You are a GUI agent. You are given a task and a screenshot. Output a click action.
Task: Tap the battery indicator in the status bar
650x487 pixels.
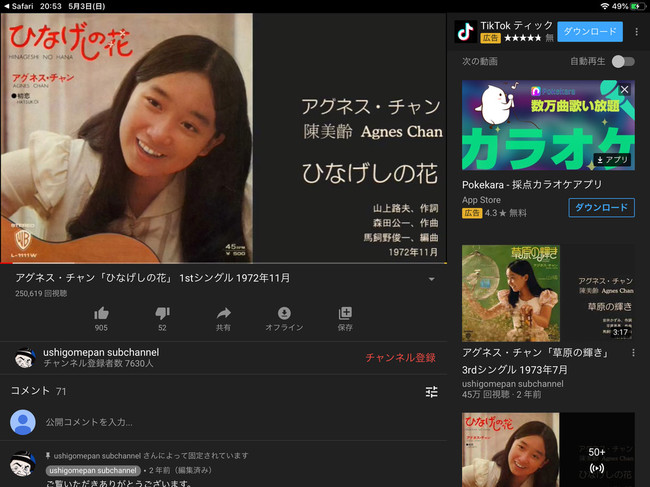637,6
